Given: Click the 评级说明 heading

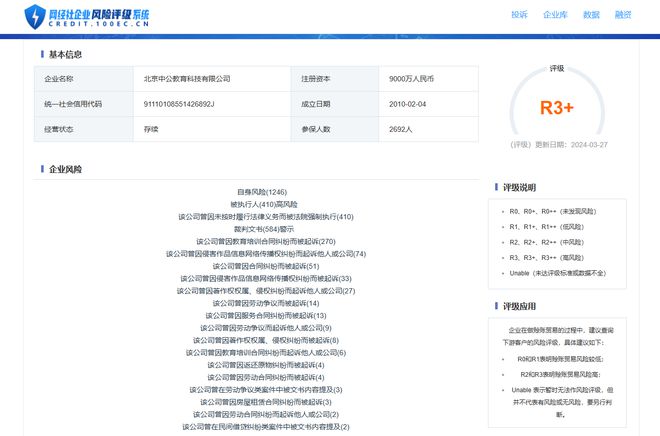Looking at the screenshot, I should click(519, 187).
